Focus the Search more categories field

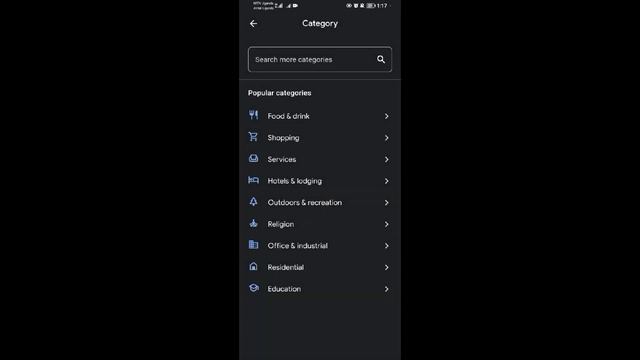[x=320, y=60]
